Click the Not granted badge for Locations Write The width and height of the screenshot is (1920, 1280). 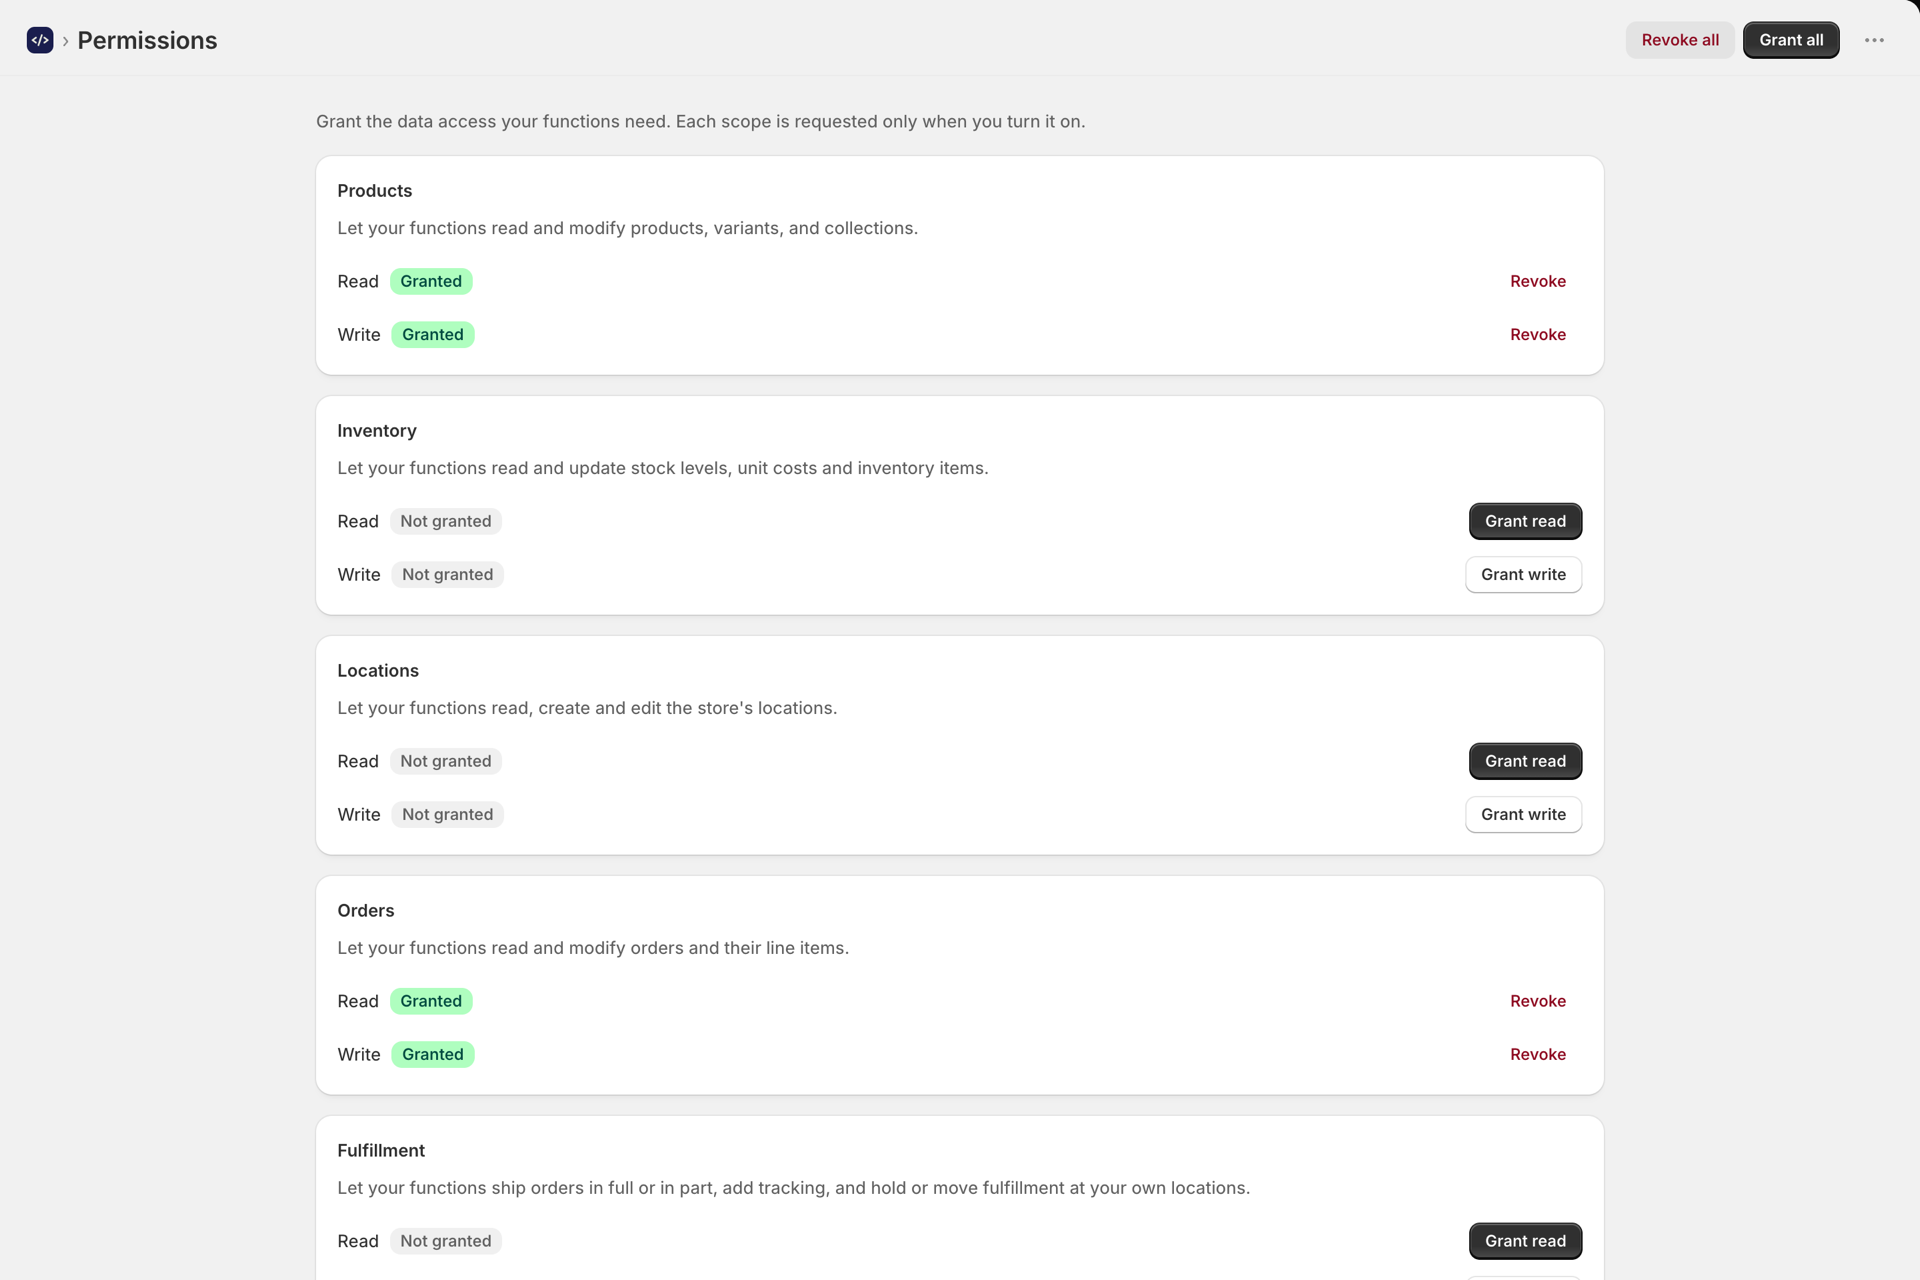pyautogui.click(x=448, y=814)
